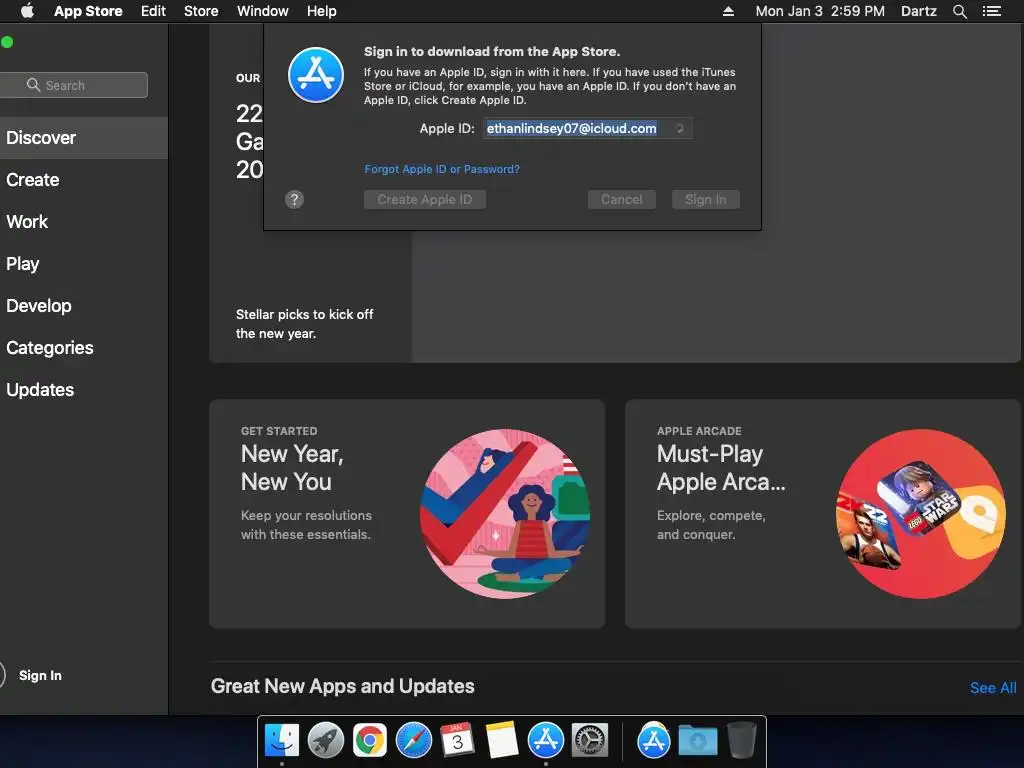The height and width of the screenshot is (768, 1024).
Task: Click the sidebar account avatar icon
Action: [x=1, y=675]
